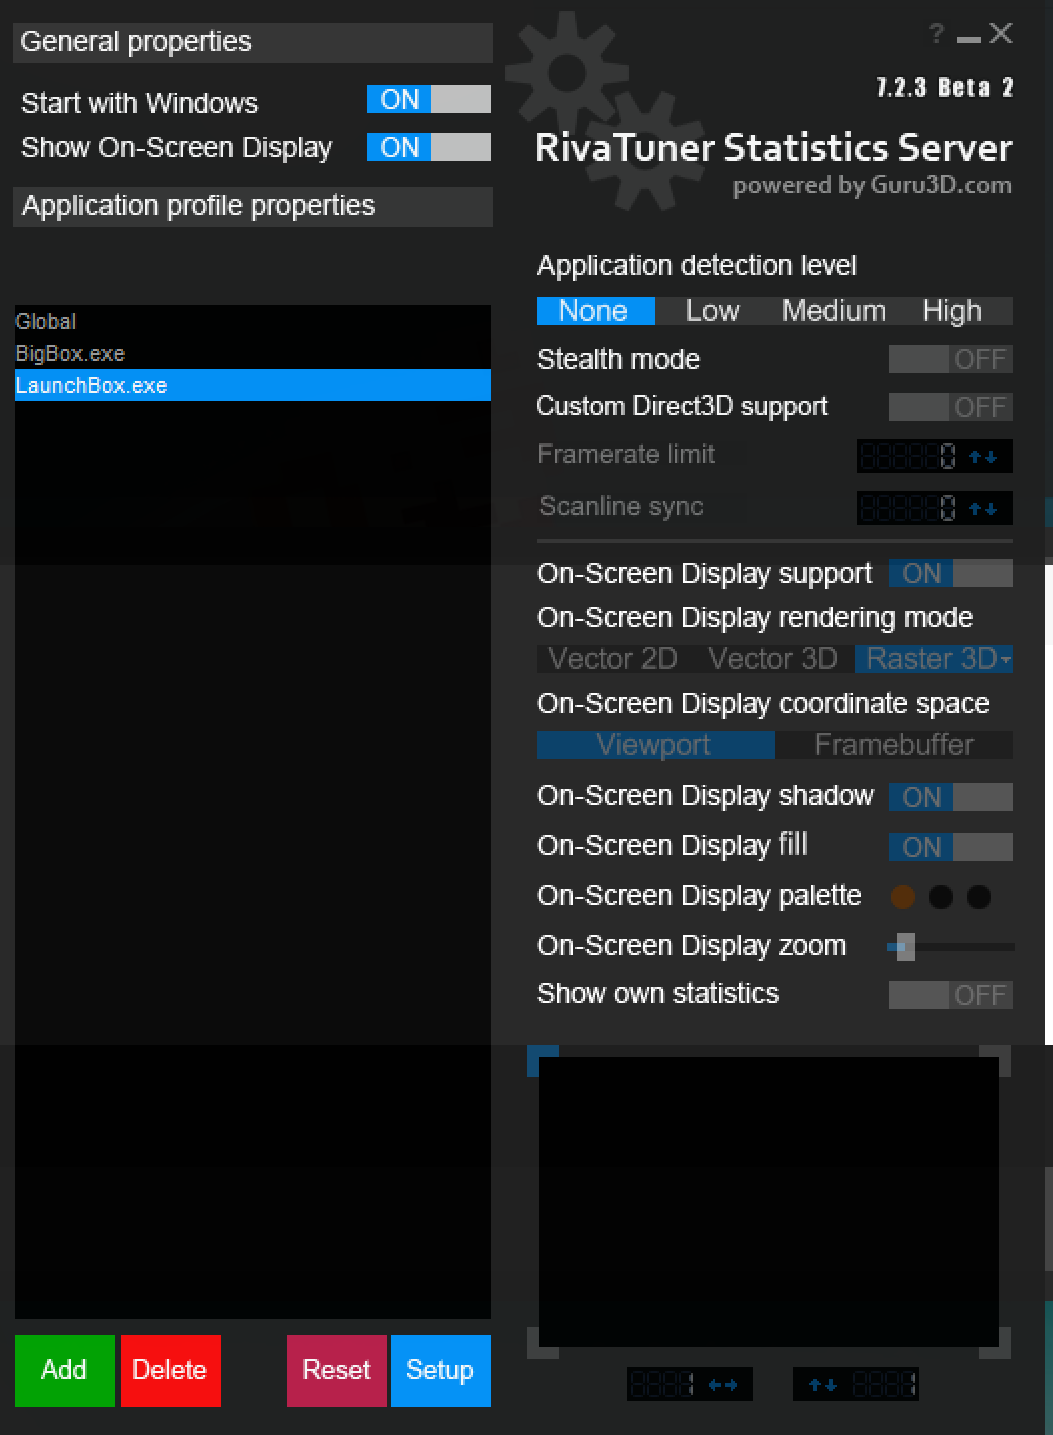This screenshot has height=1435, width=1053.
Task: Set application detection level to Low
Action: coord(713,311)
